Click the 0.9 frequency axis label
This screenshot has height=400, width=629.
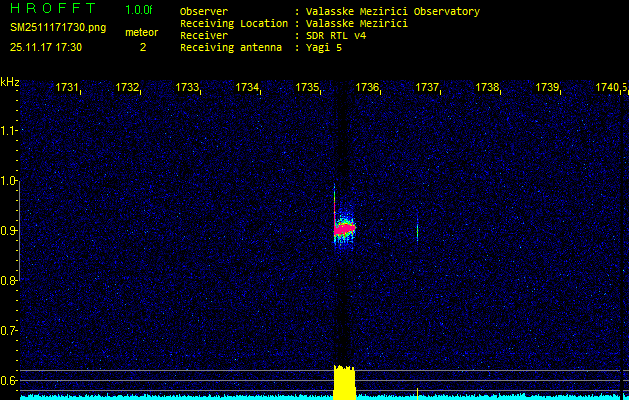click(x=9, y=231)
